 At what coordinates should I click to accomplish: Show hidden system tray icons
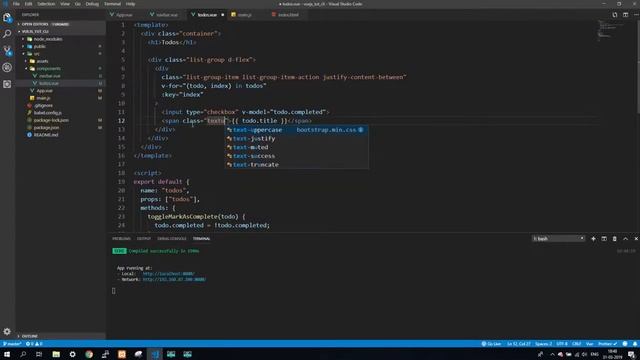[552, 354]
